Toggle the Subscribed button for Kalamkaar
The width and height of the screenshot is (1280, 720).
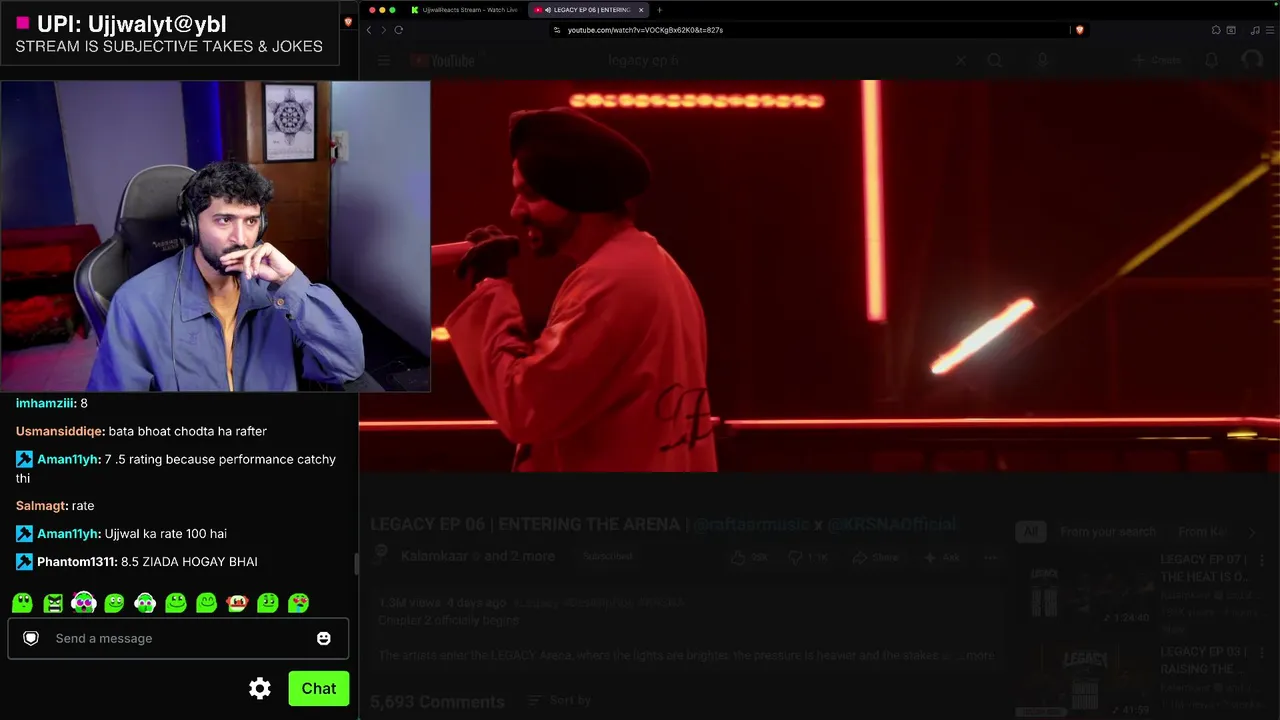(608, 557)
